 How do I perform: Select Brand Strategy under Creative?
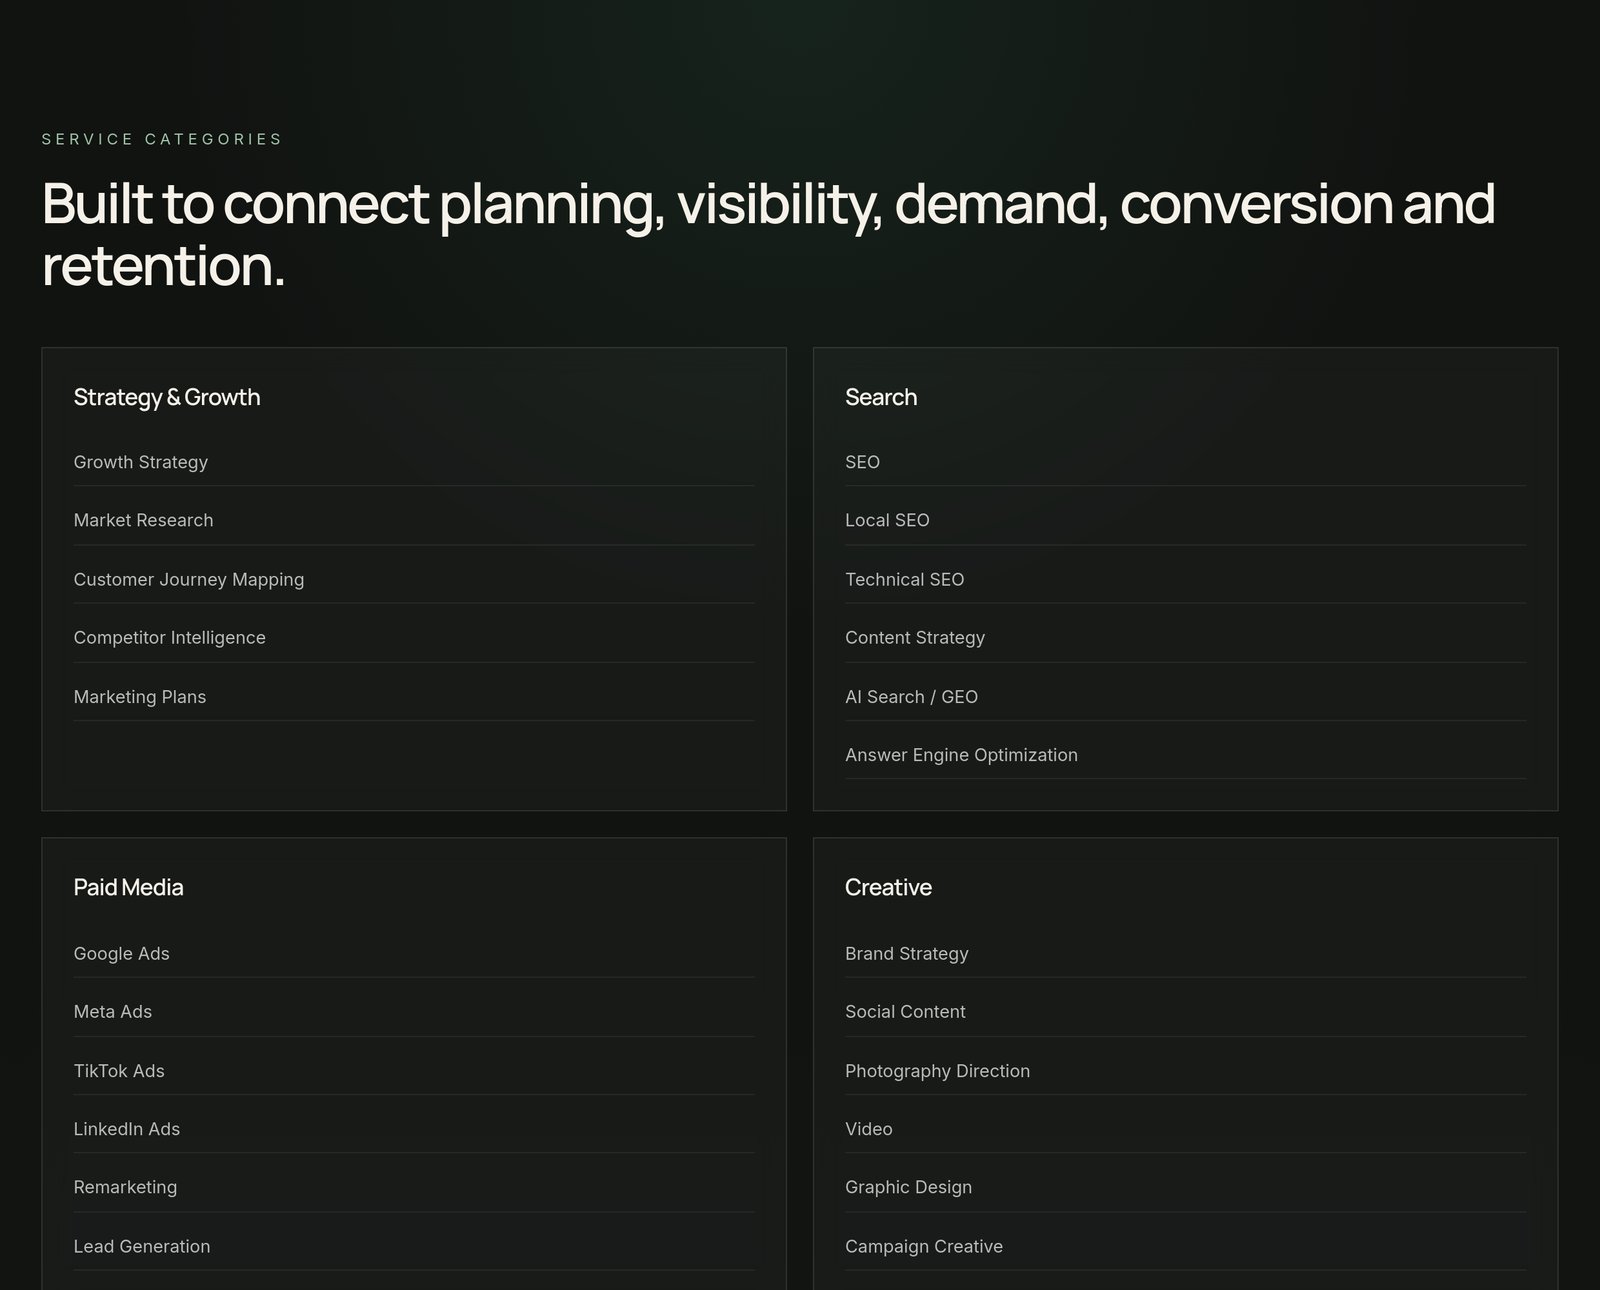[x=1185, y=953]
